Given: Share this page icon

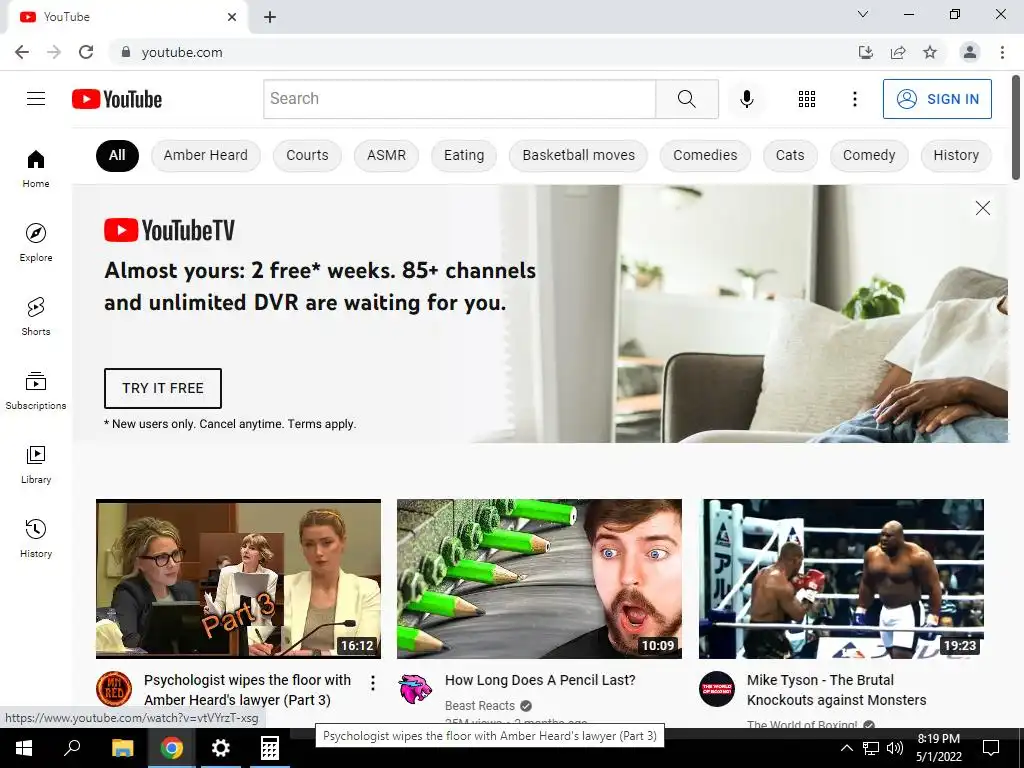Looking at the screenshot, I should (898, 52).
